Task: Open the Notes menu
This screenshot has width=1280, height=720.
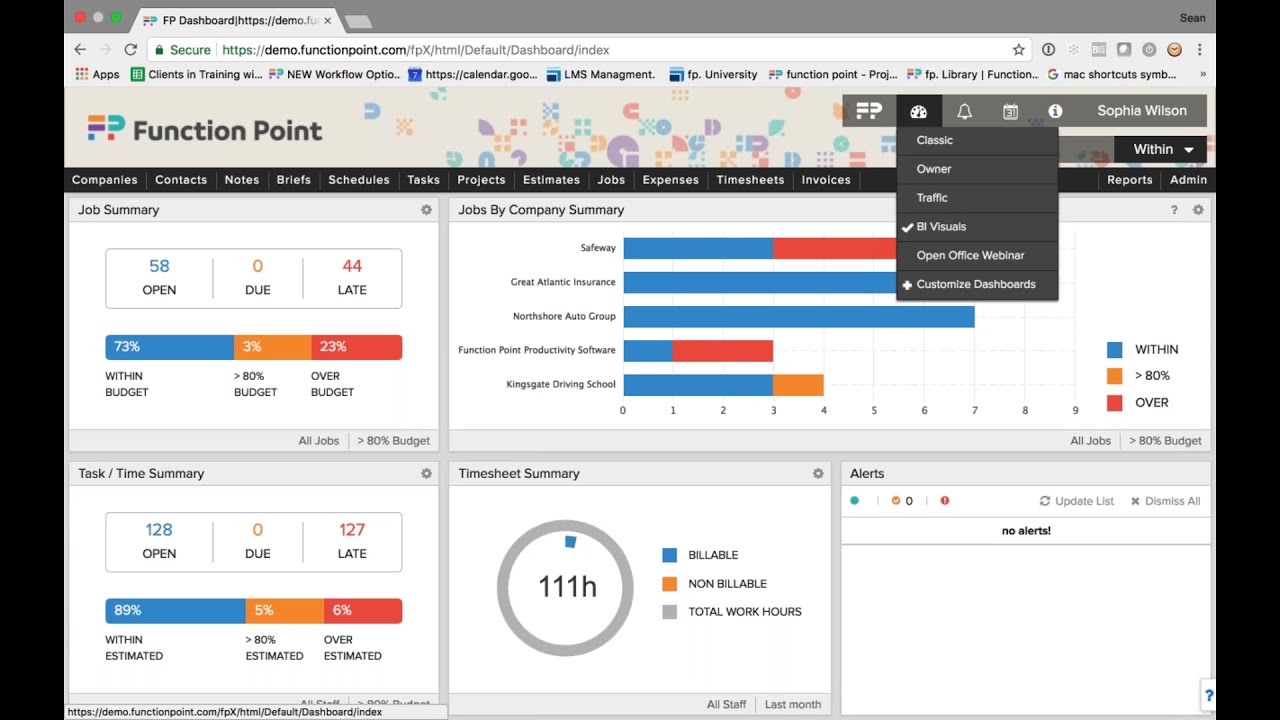Action: pyautogui.click(x=242, y=180)
